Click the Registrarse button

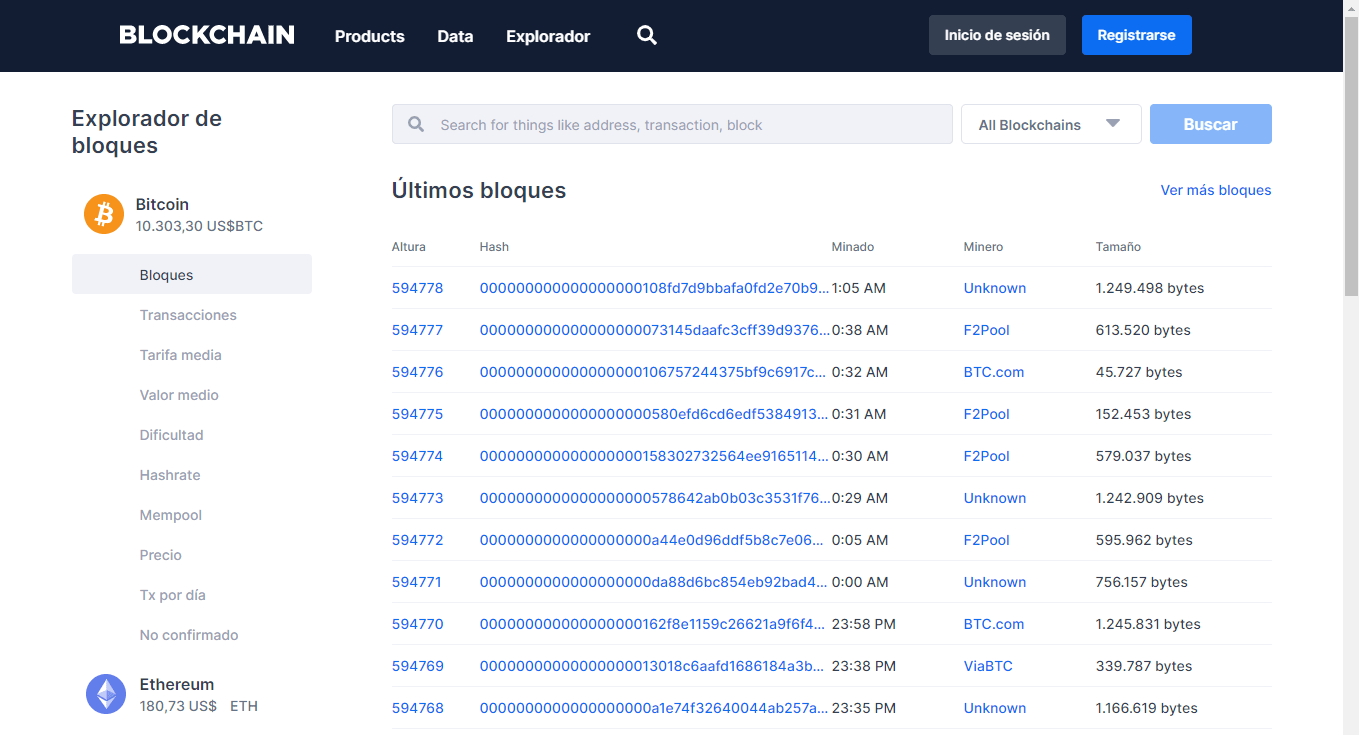(1137, 35)
